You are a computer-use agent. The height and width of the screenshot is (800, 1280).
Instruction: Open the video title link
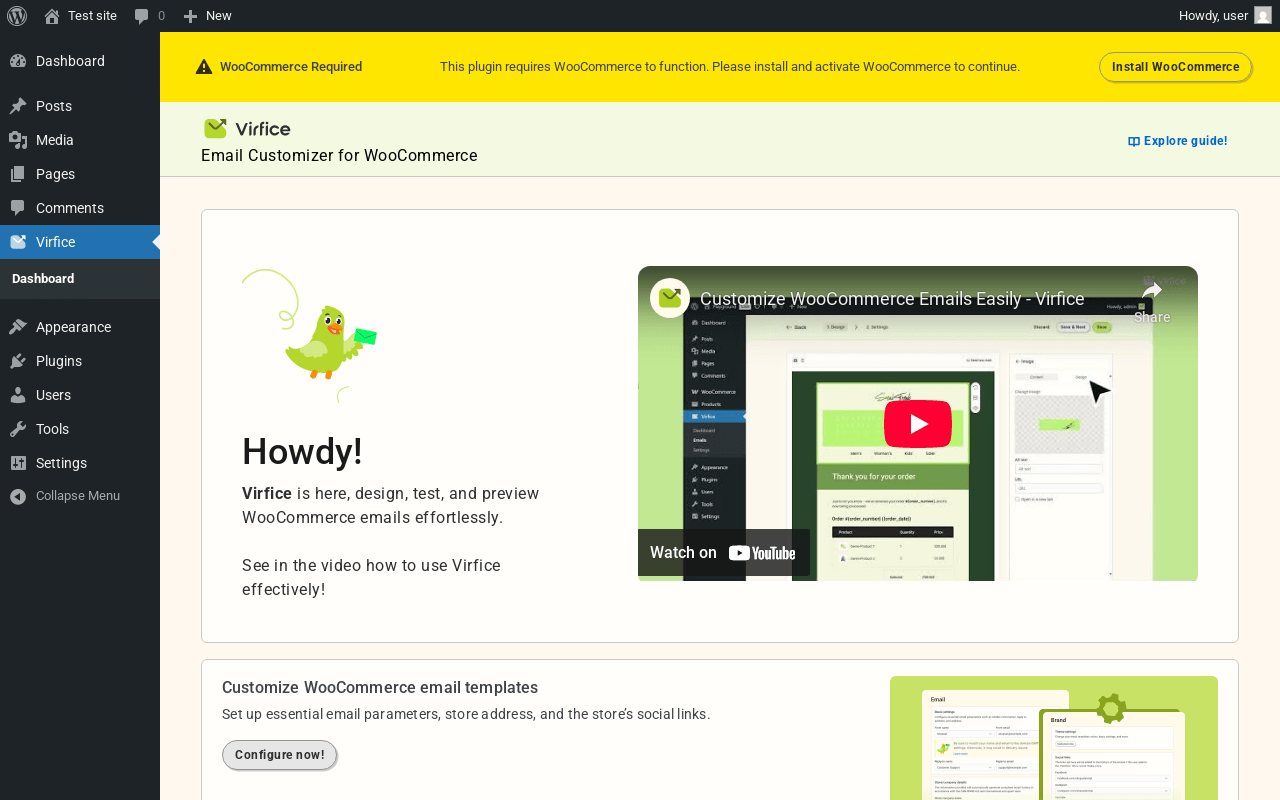(x=892, y=299)
